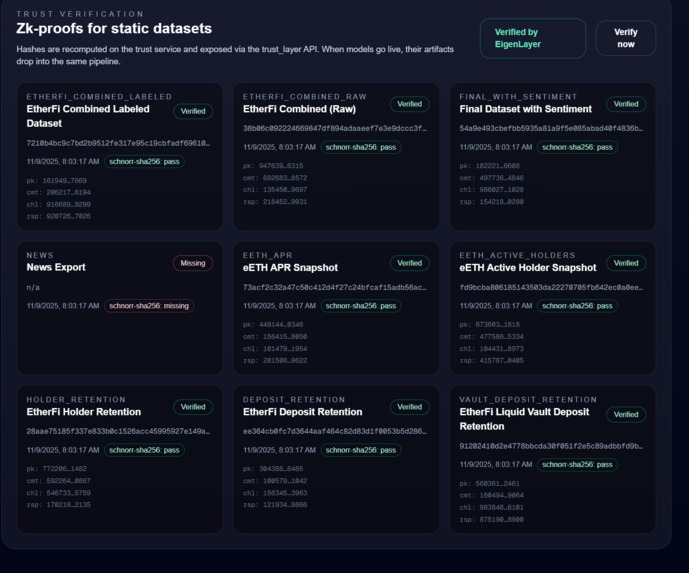Image resolution: width=689 pixels, height=573 pixels.
Task: Click hash starting 28aae75185f337e833b0
Action: coord(118,432)
